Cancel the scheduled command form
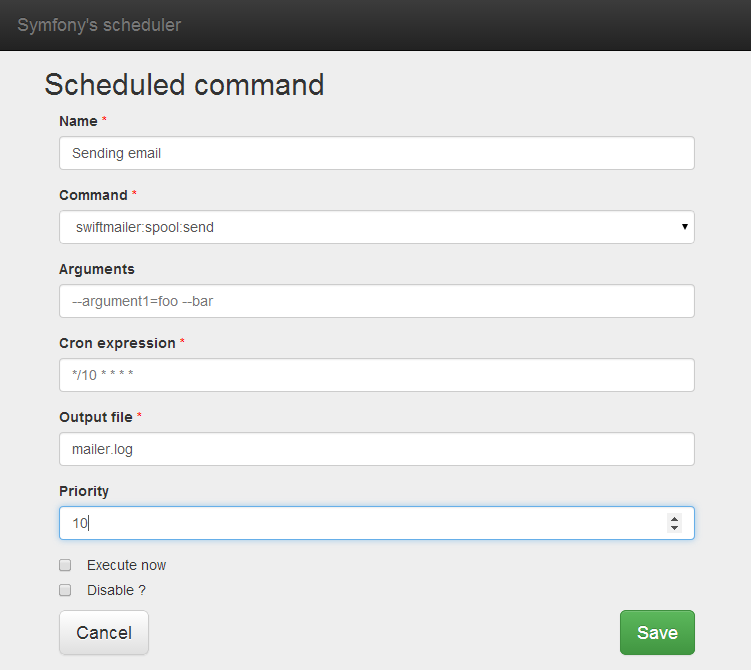 [104, 632]
